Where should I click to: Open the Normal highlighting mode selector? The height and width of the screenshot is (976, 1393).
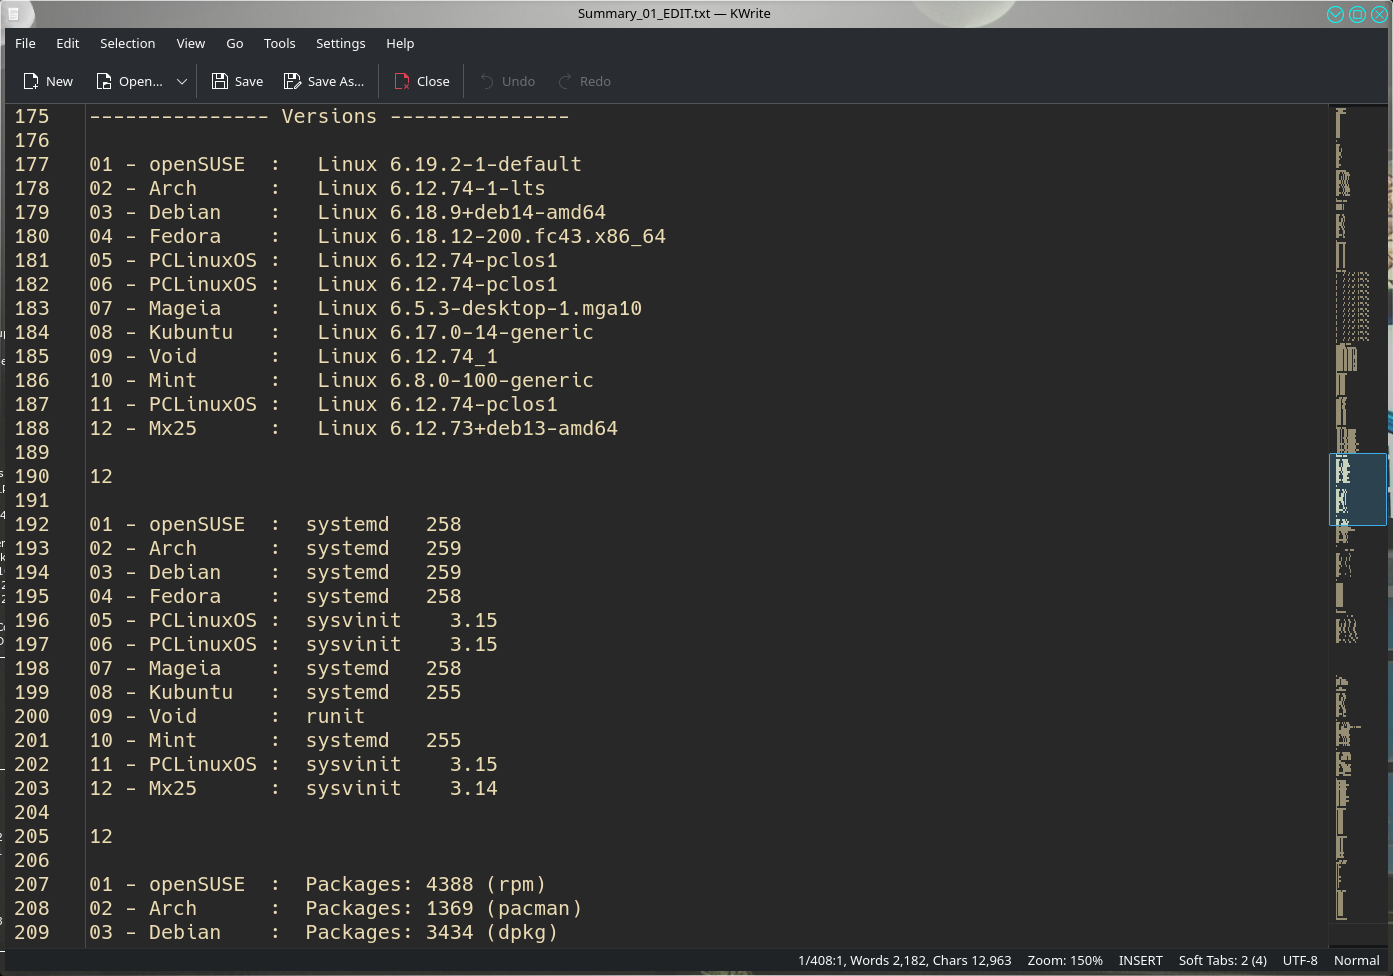1356,960
